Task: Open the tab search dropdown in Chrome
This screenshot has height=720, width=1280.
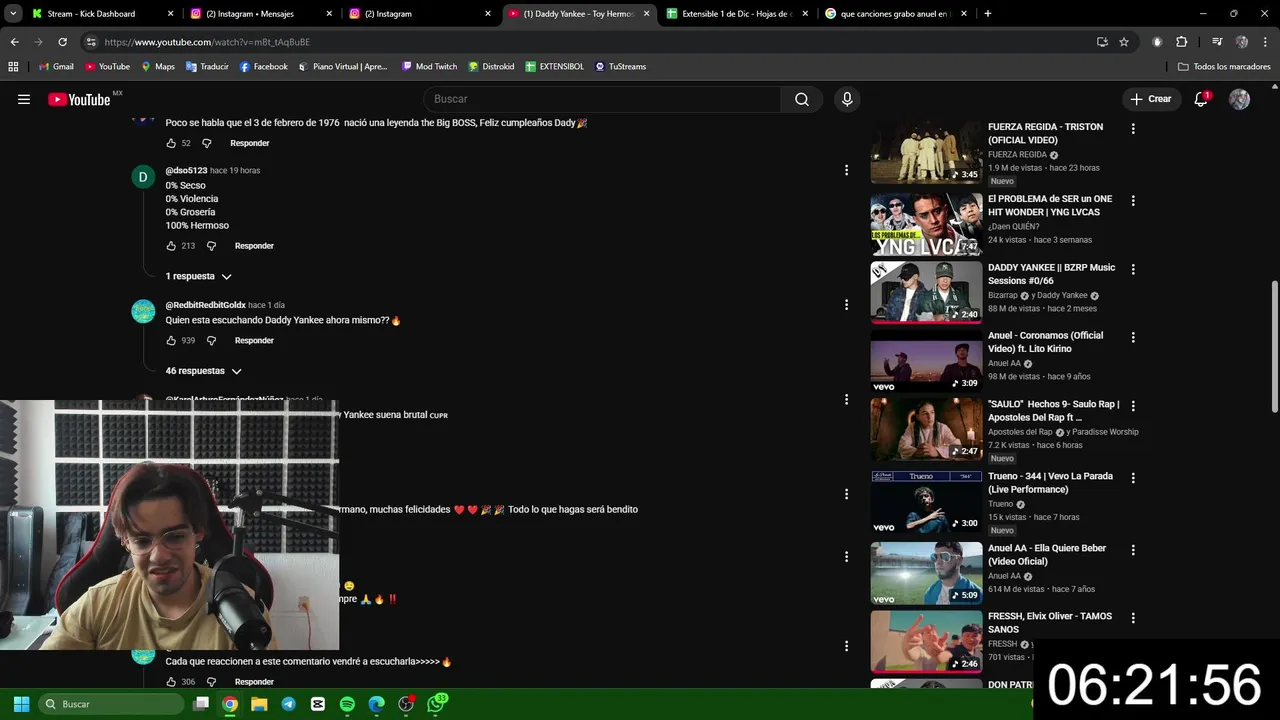Action: point(13,14)
